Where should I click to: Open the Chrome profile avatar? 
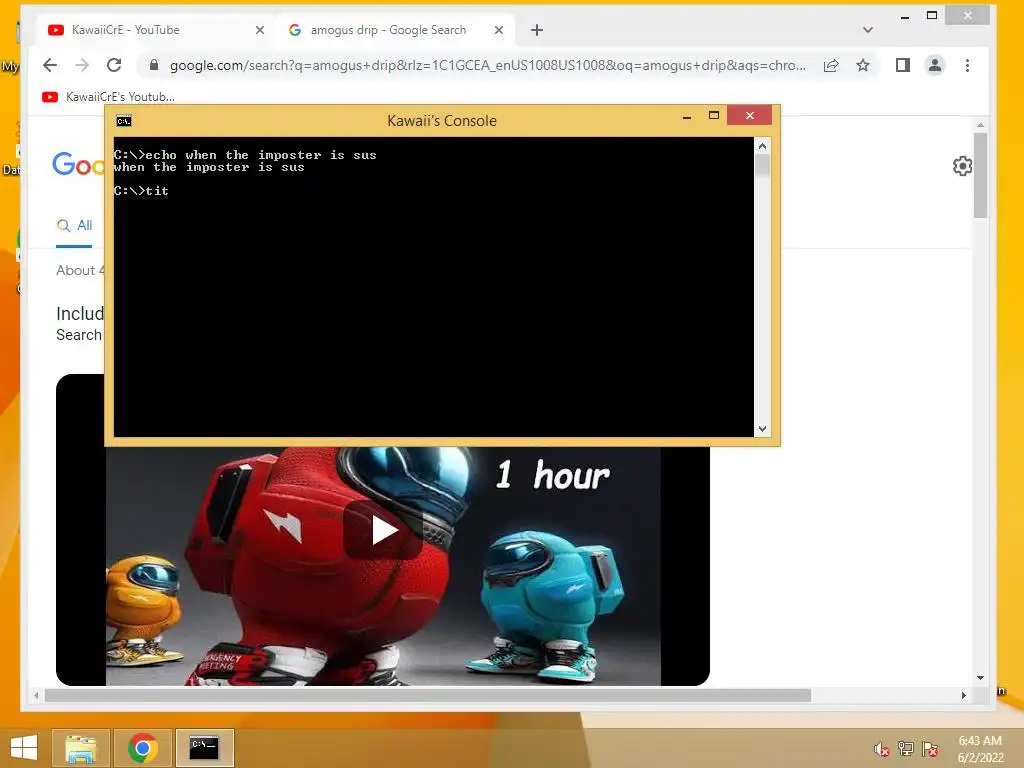[935, 65]
